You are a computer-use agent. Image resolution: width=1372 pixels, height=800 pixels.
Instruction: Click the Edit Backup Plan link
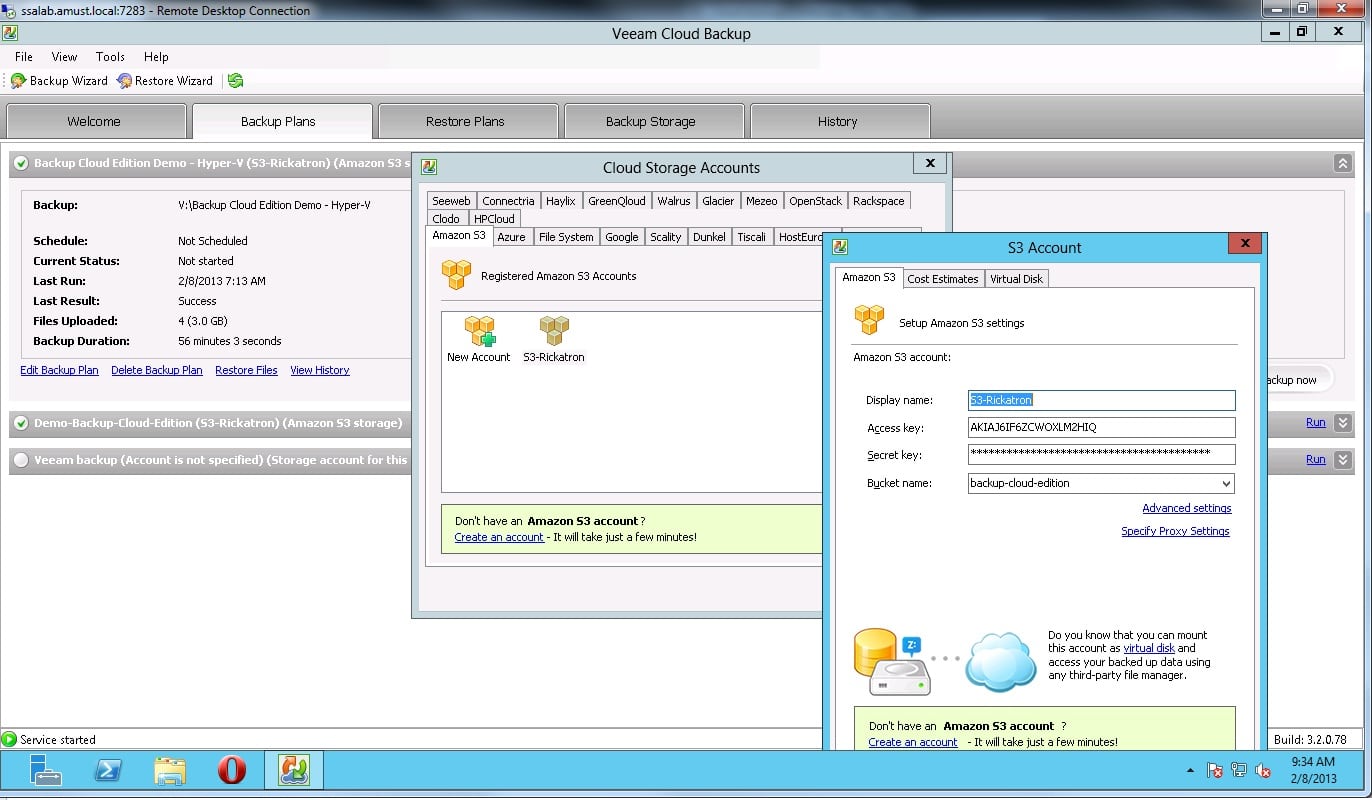coord(59,370)
